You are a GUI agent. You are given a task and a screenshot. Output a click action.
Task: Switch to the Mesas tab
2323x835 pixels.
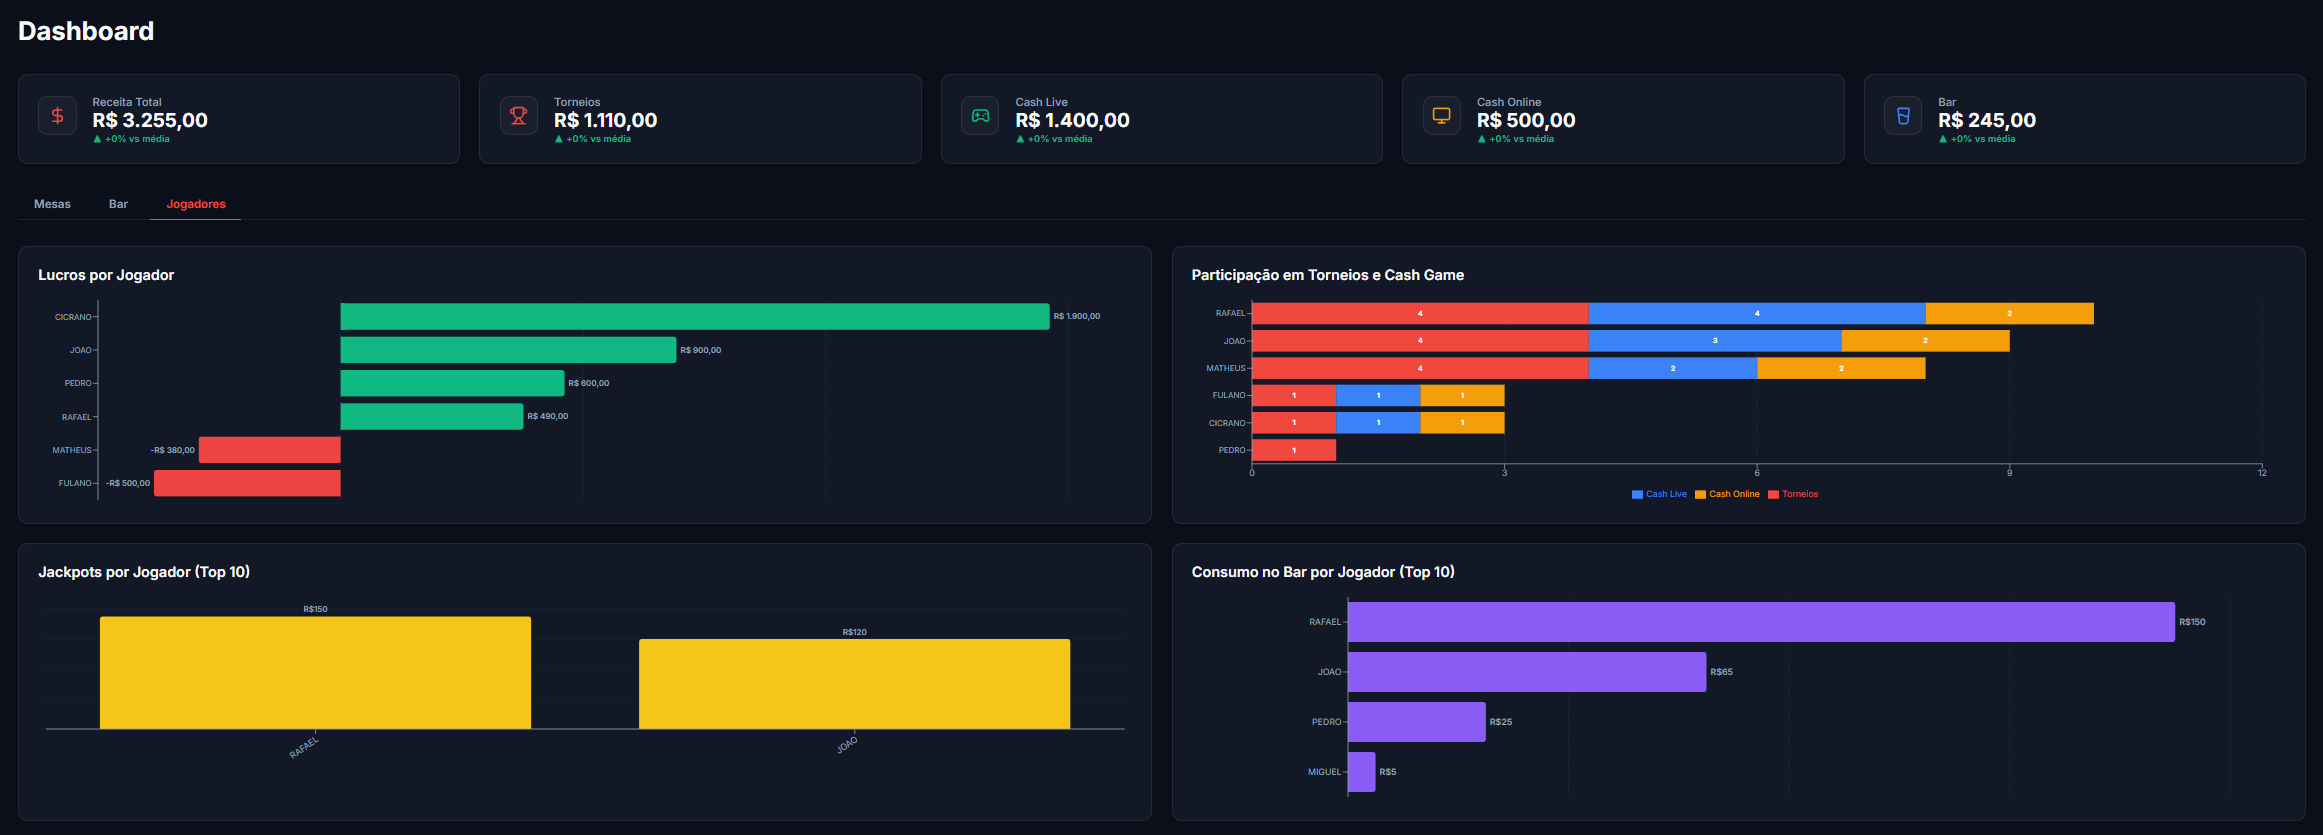[x=52, y=204]
